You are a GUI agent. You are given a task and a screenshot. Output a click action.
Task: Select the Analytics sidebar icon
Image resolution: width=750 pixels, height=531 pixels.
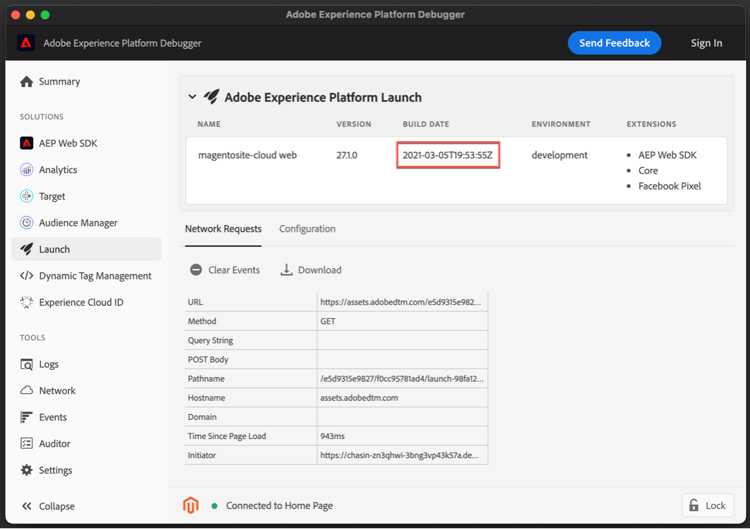pyautogui.click(x=27, y=170)
